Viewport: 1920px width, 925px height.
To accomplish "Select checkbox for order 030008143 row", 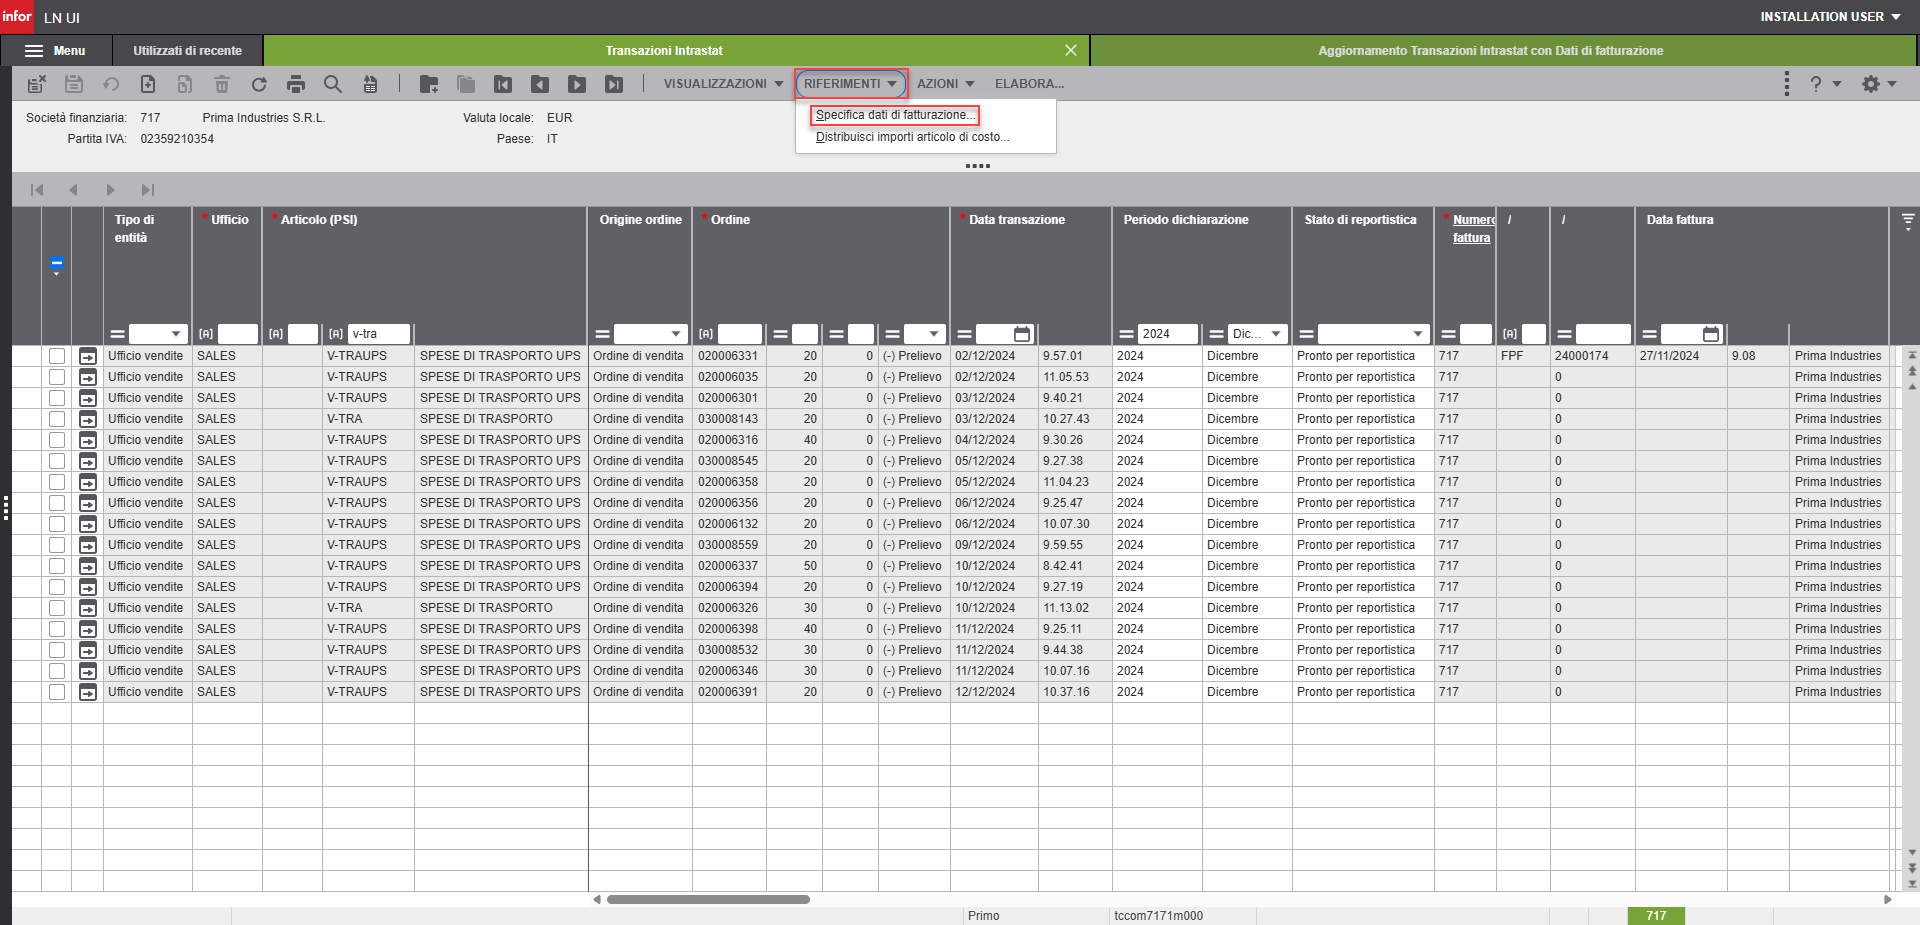I will click(57, 419).
